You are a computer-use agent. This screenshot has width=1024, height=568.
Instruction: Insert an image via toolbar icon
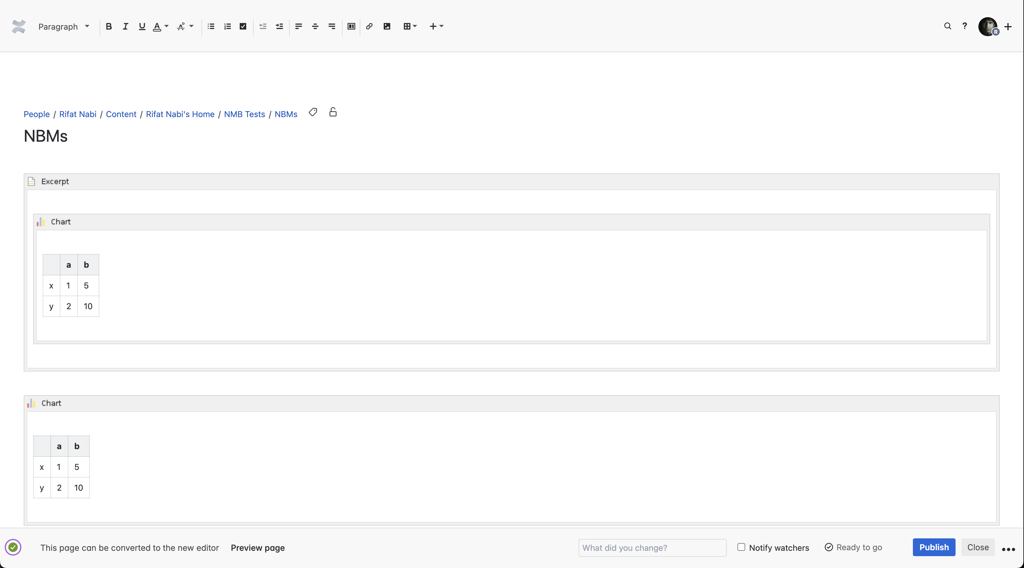387,27
